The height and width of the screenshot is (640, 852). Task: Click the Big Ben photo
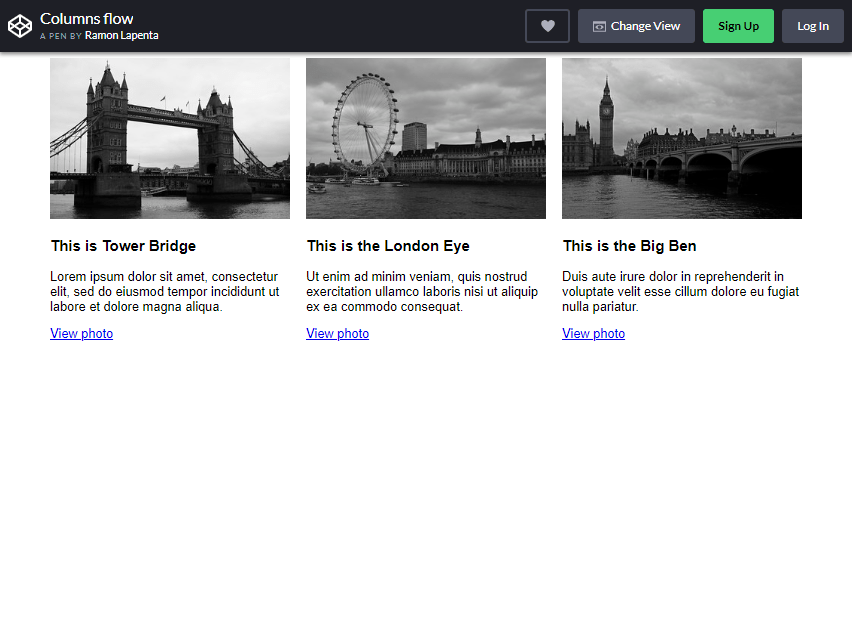click(x=681, y=138)
